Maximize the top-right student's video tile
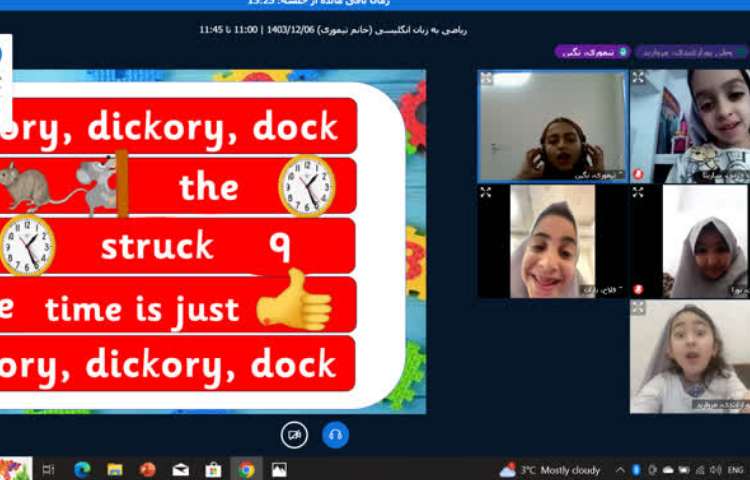The image size is (750, 480). (638, 77)
